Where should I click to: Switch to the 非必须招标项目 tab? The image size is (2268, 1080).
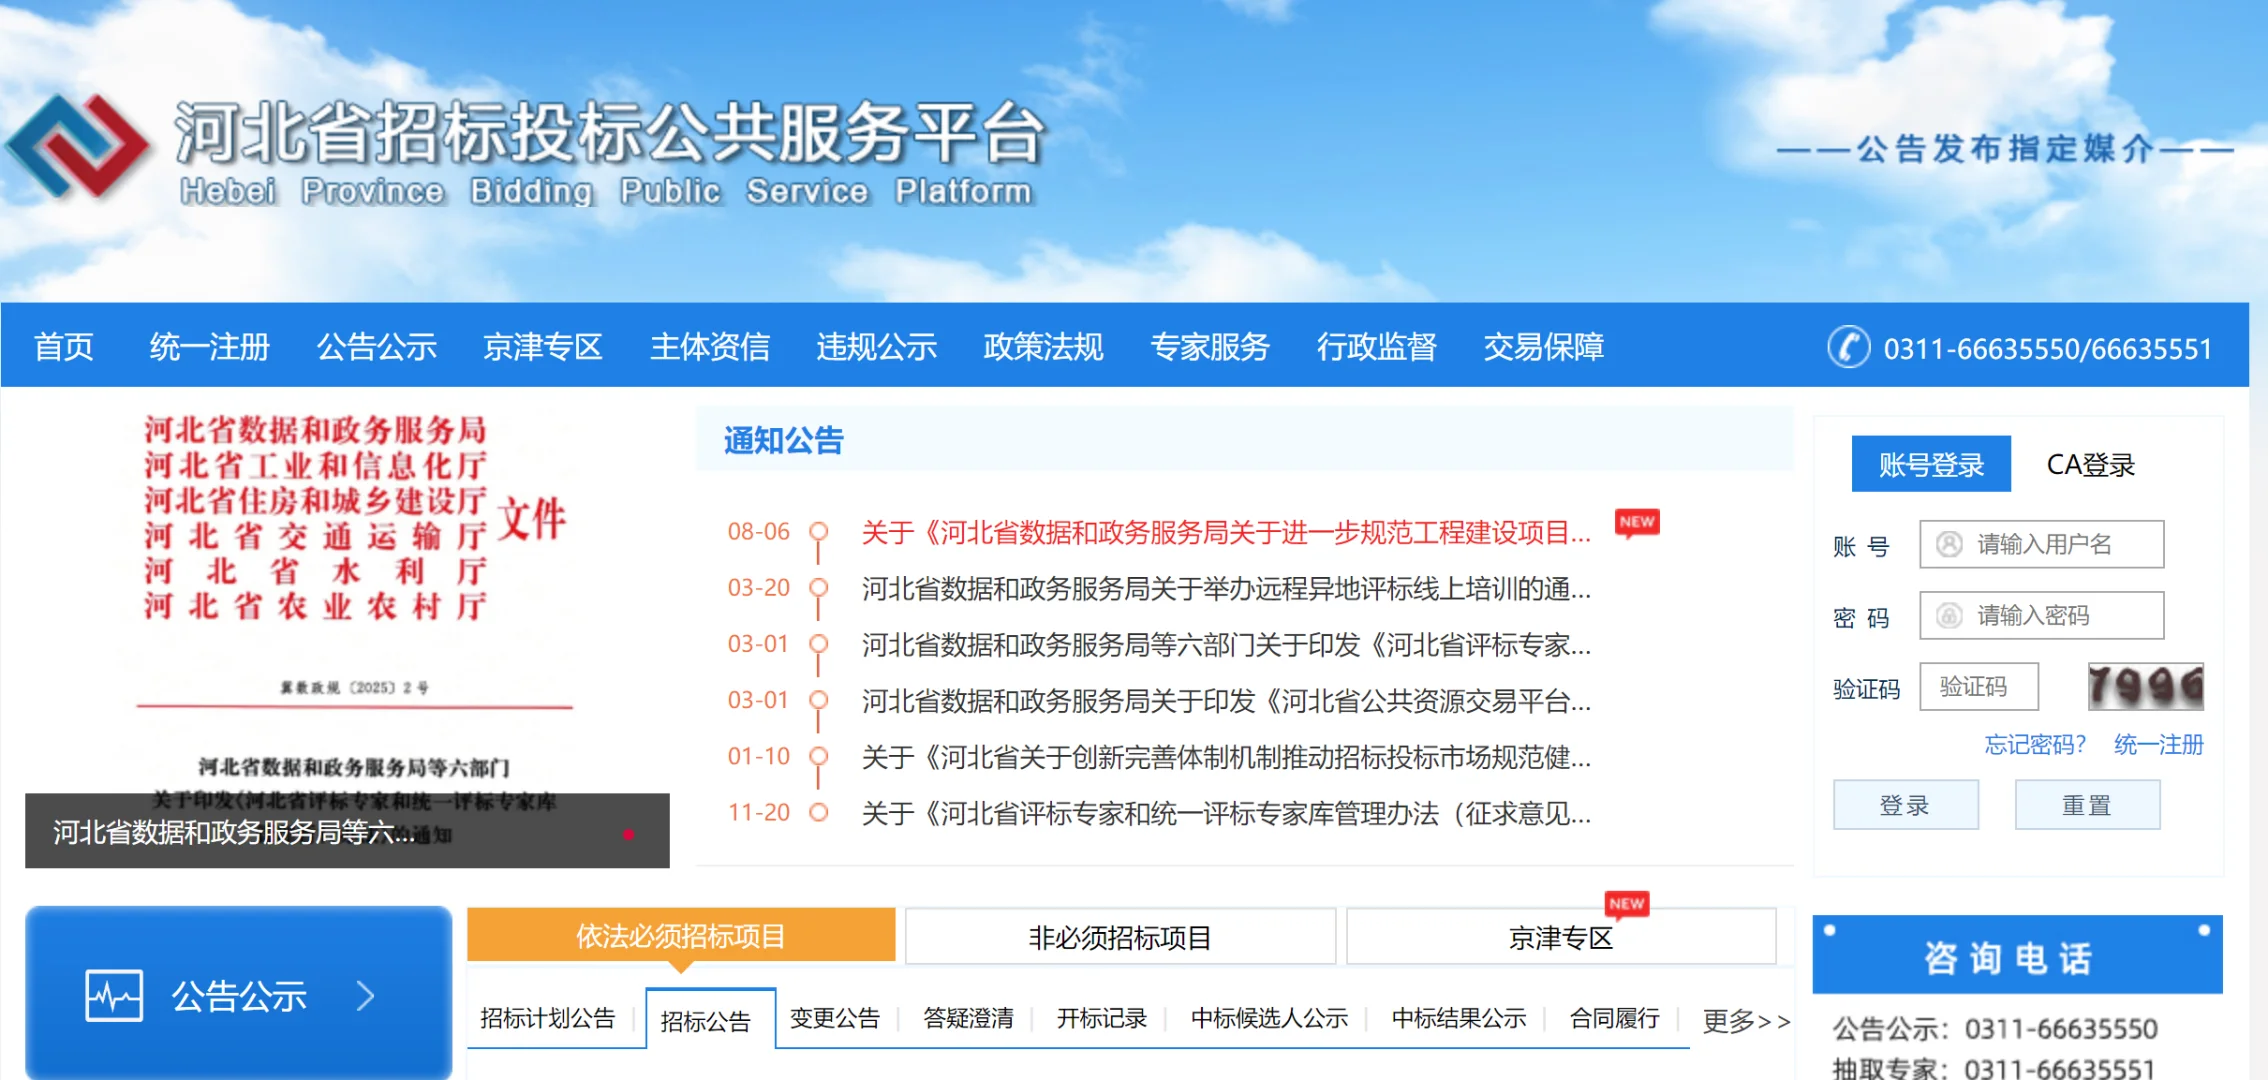[1120, 937]
